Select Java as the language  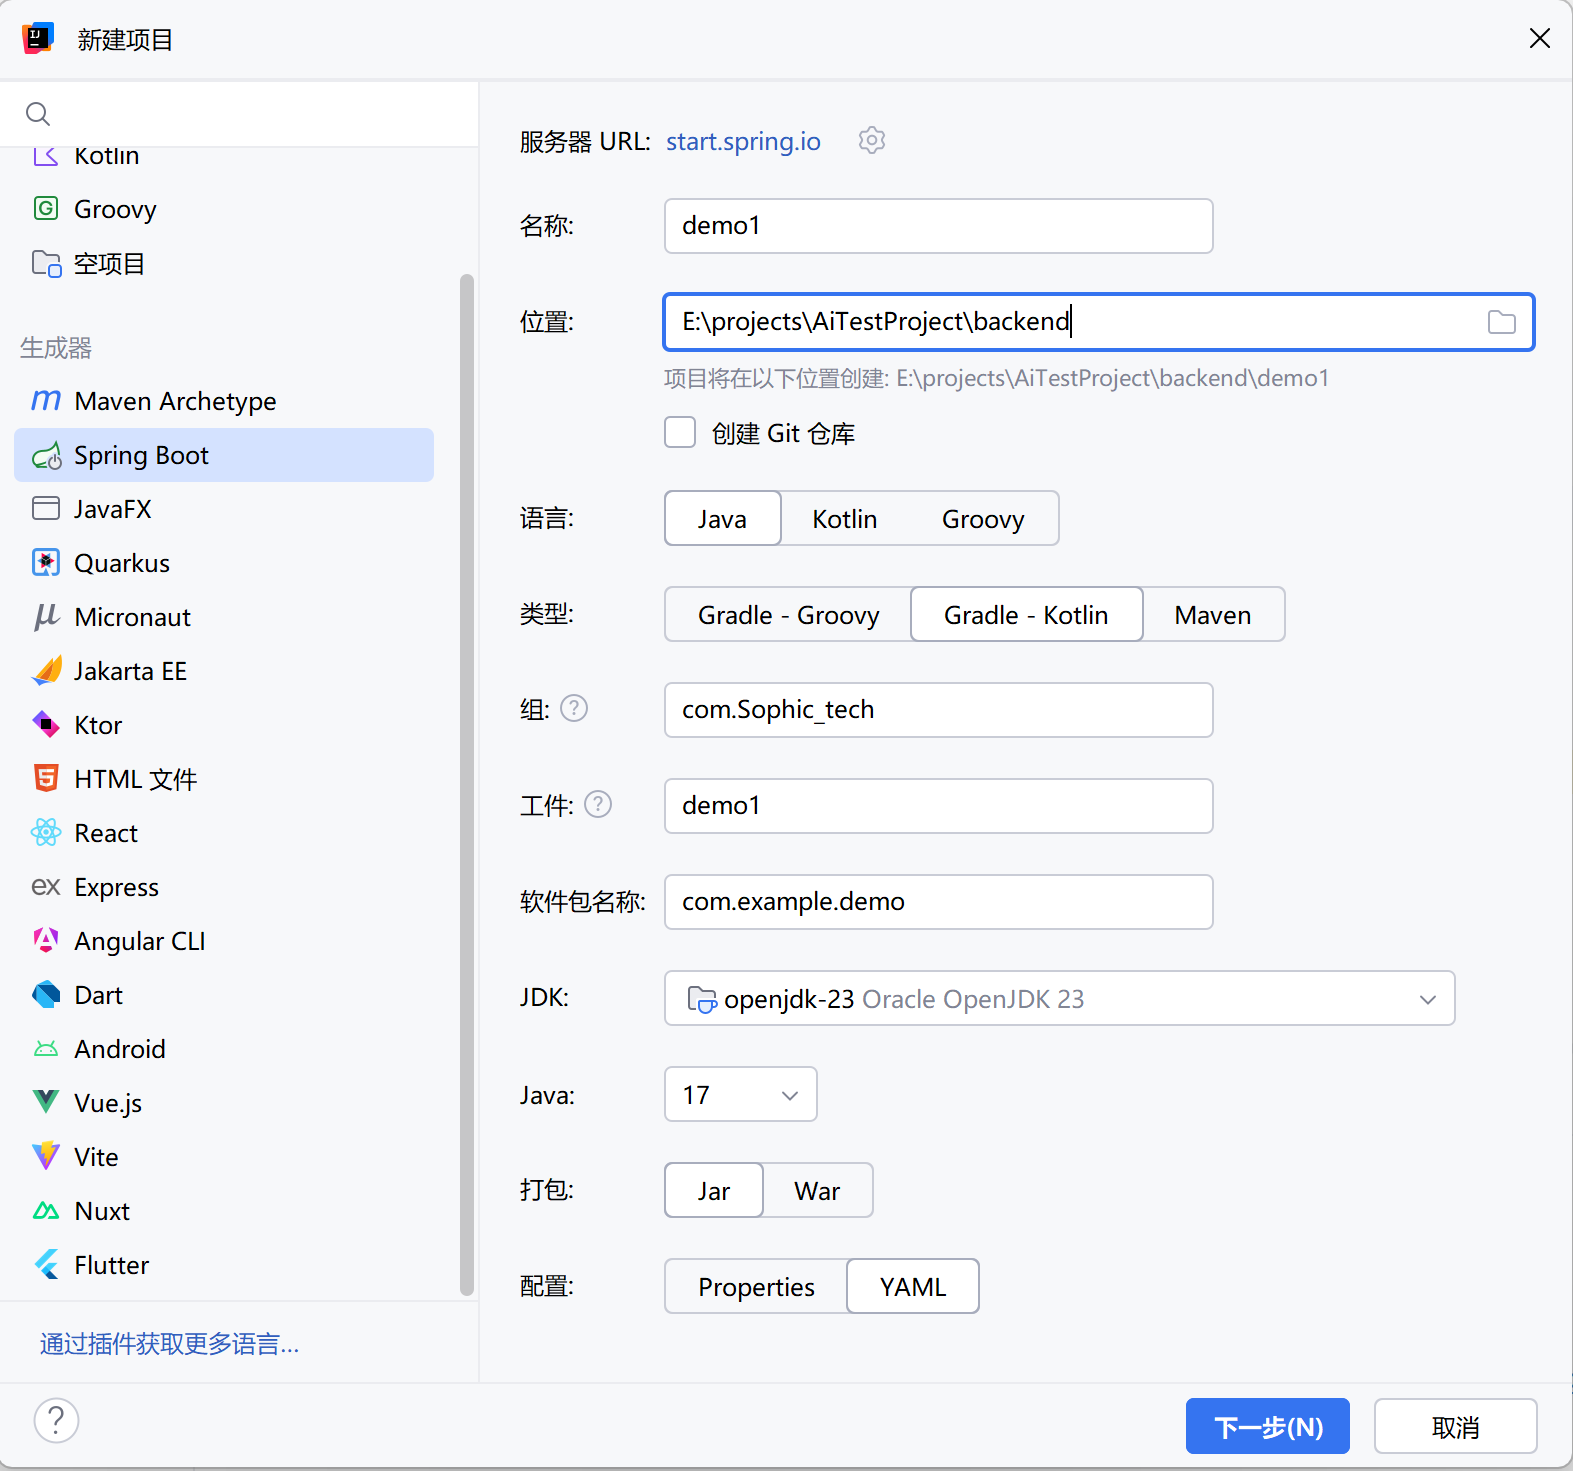(x=722, y=518)
